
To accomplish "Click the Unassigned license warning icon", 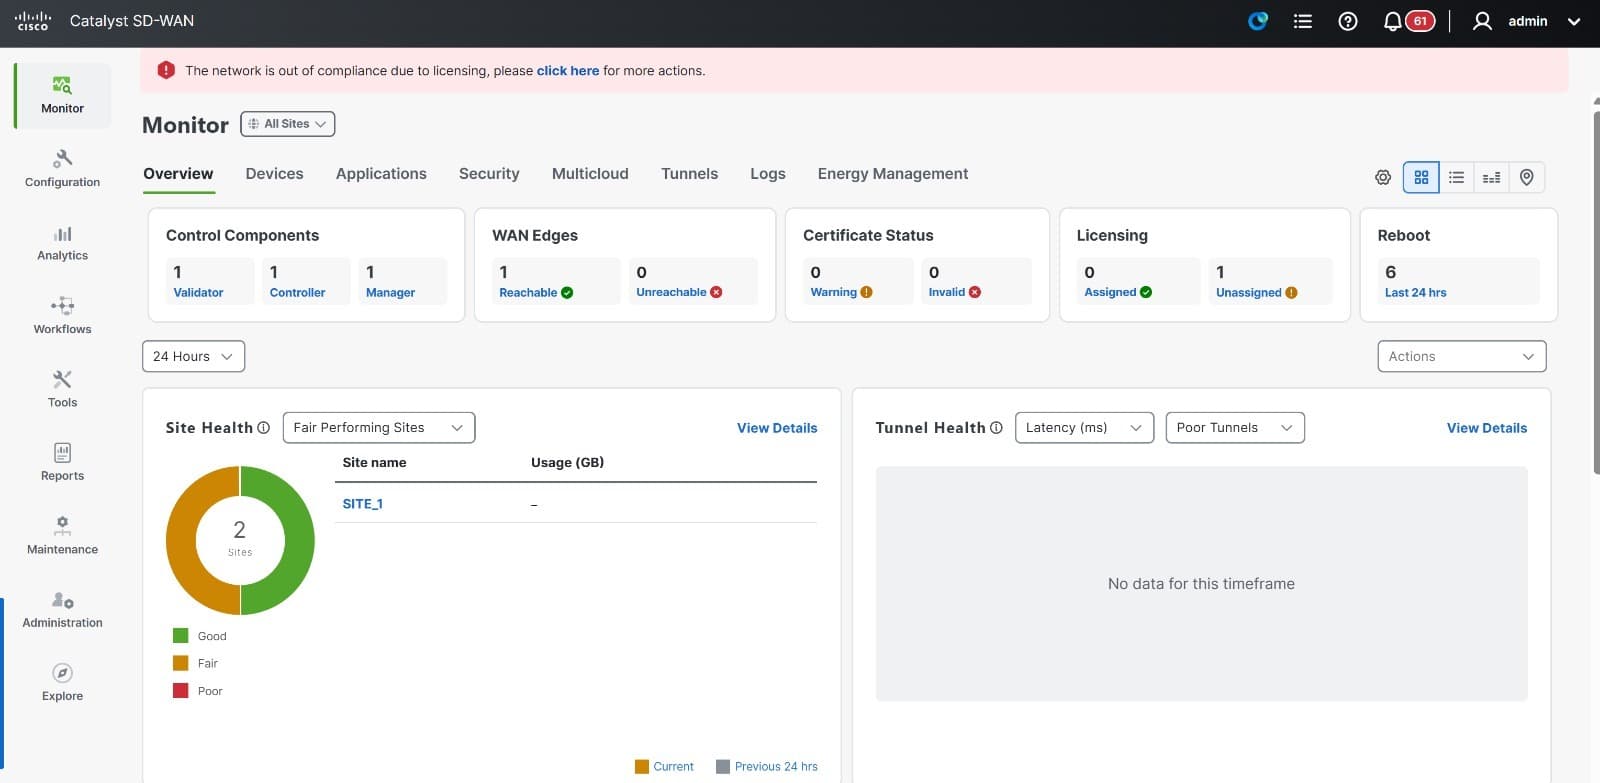I will click(x=1291, y=293).
